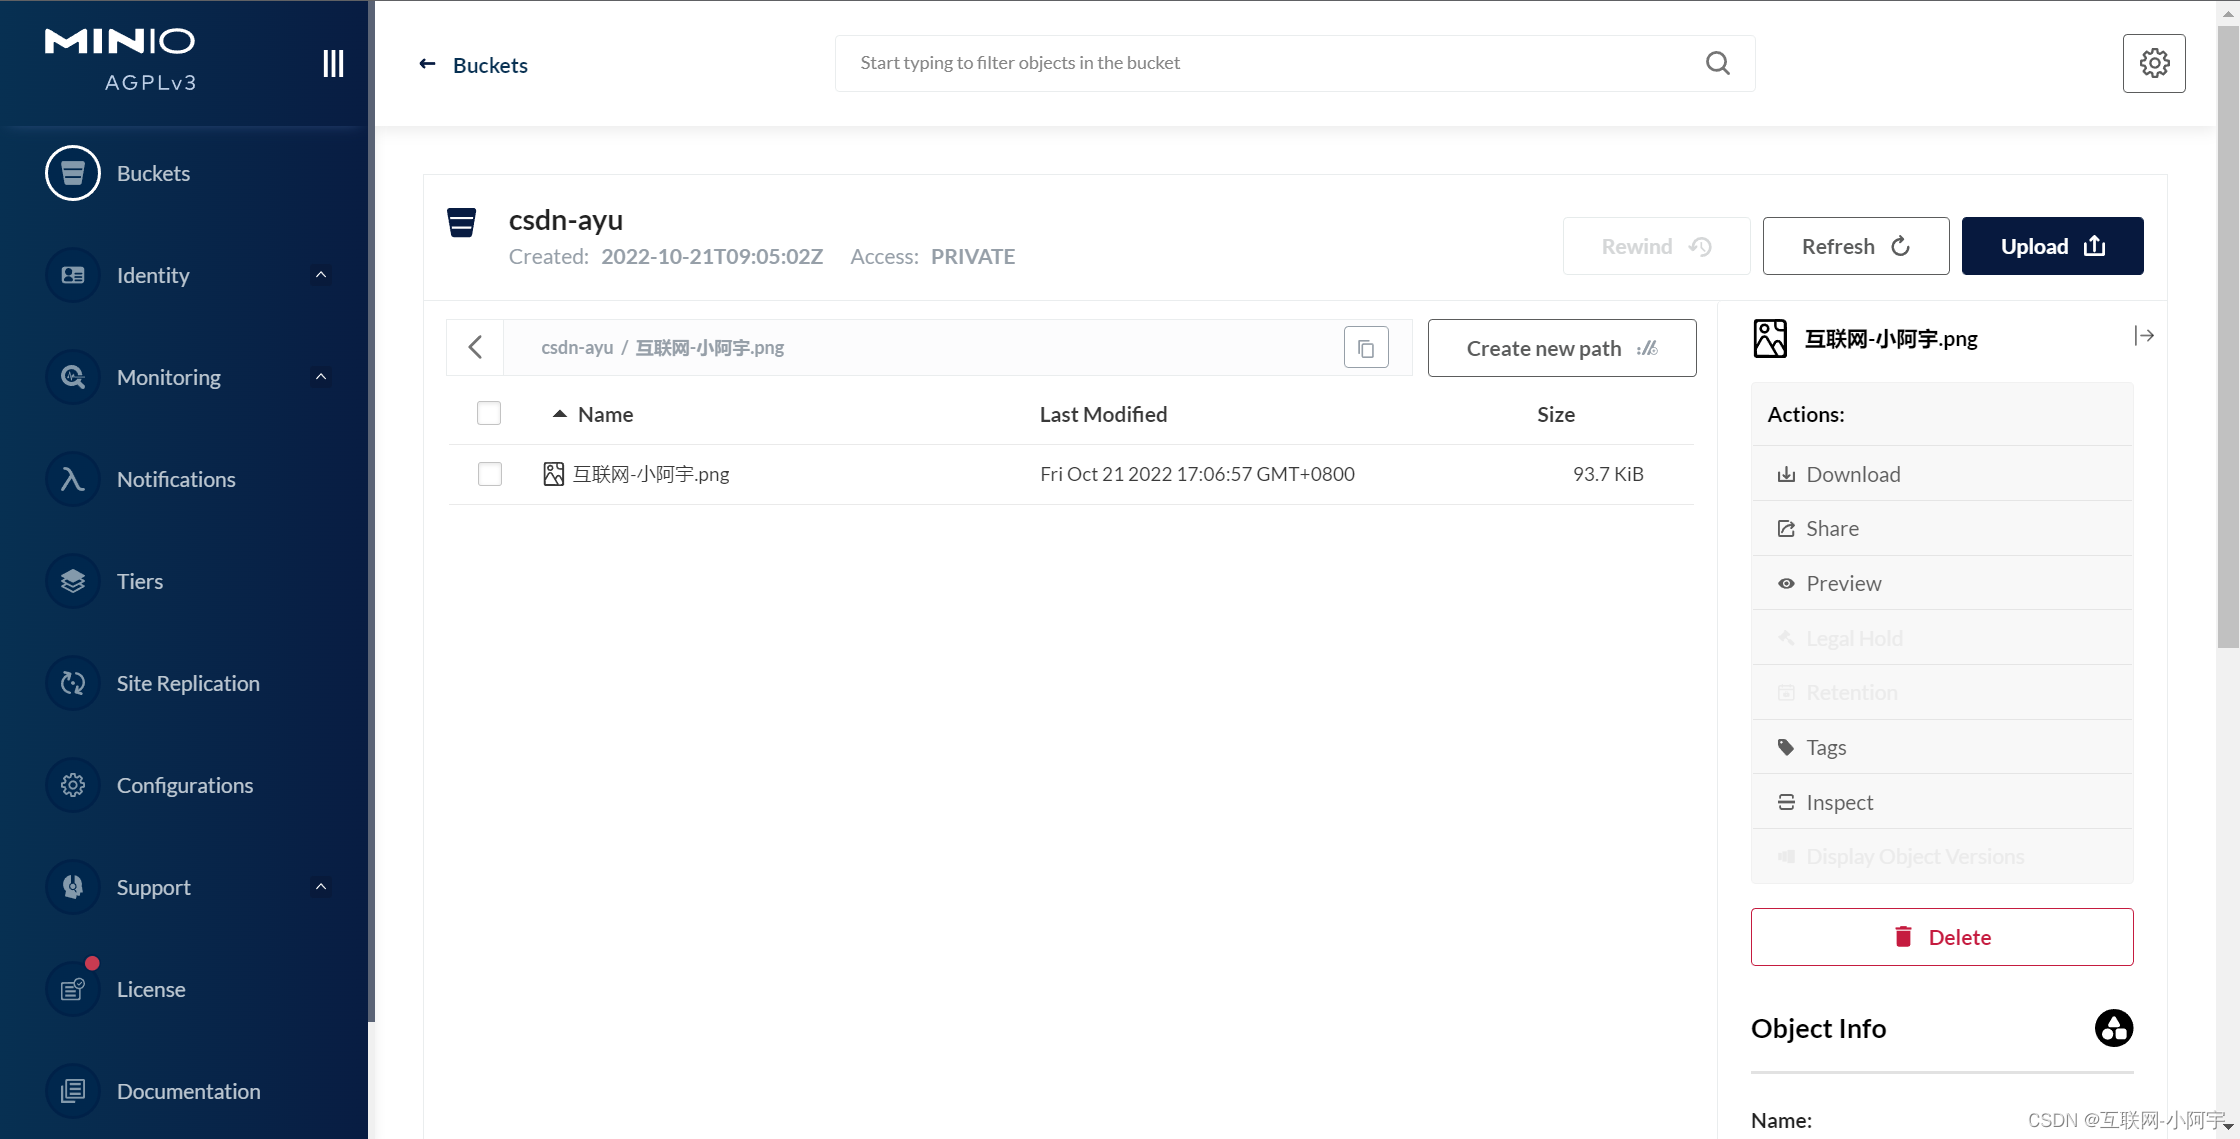Sort objects by Name column
2240x1139 pixels.
coord(604,414)
